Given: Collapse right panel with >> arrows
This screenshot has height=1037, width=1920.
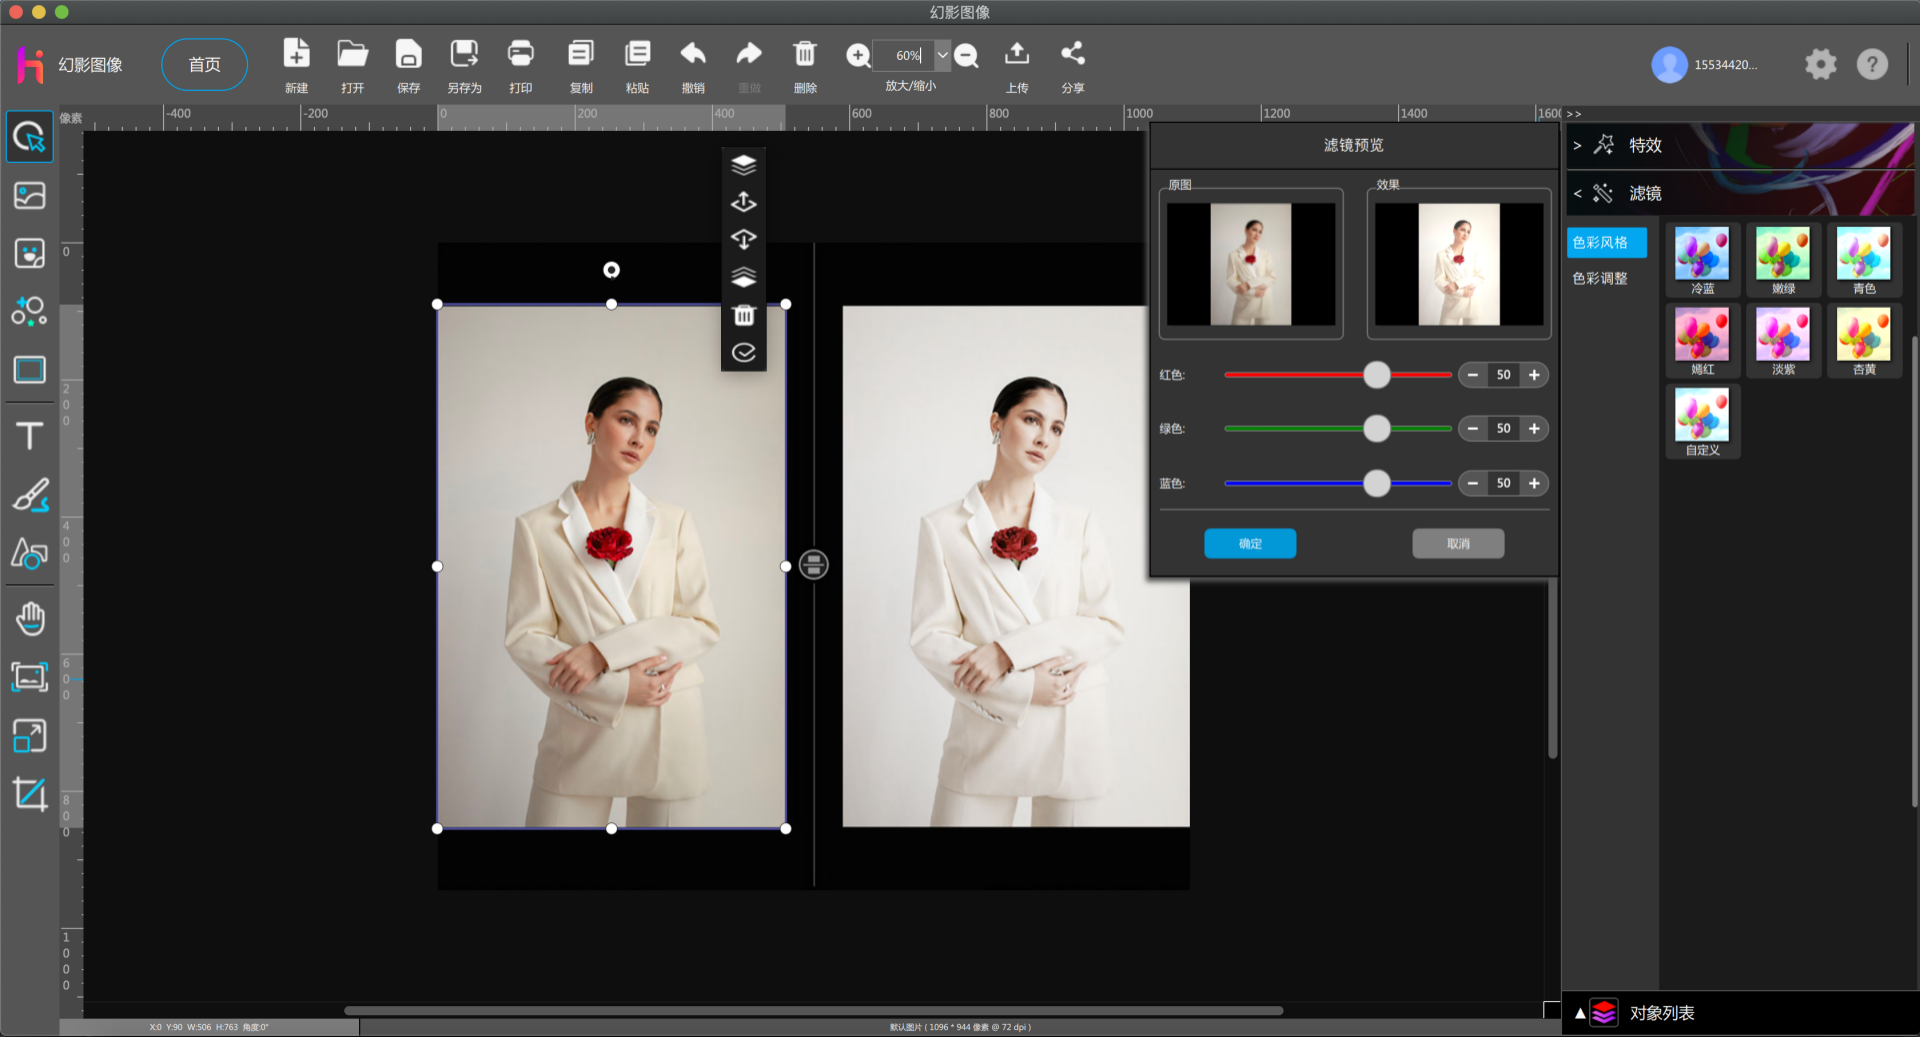Looking at the screenshot, I should point(1574,114).
